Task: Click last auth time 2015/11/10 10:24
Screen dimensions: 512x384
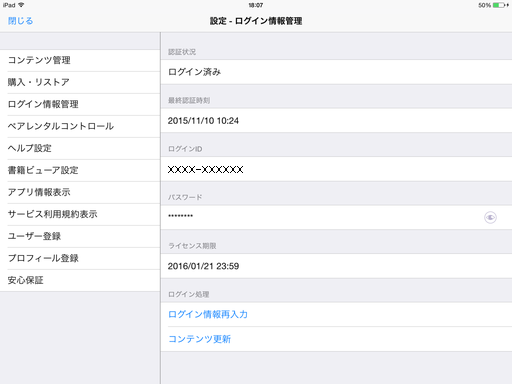Action: click(203, 121)
